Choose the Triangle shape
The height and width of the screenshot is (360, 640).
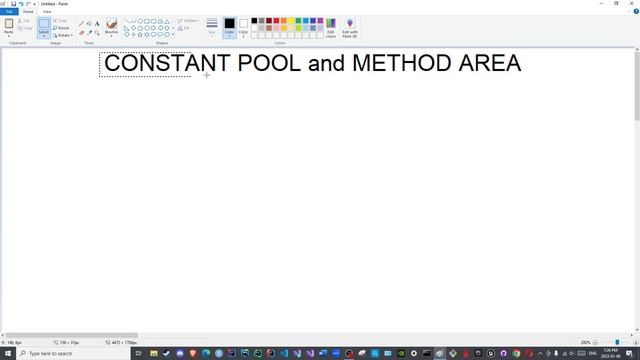click(167, 21)
